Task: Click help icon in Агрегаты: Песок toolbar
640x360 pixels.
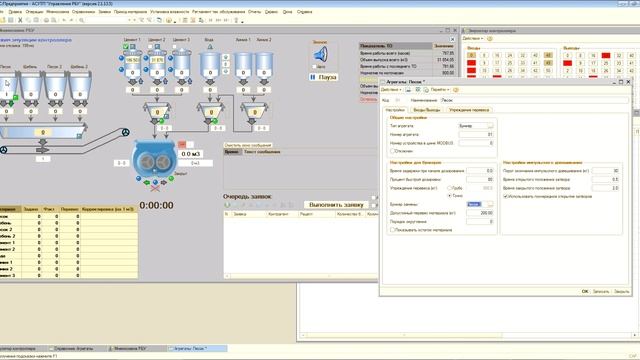Action: [x=456, y=90]
